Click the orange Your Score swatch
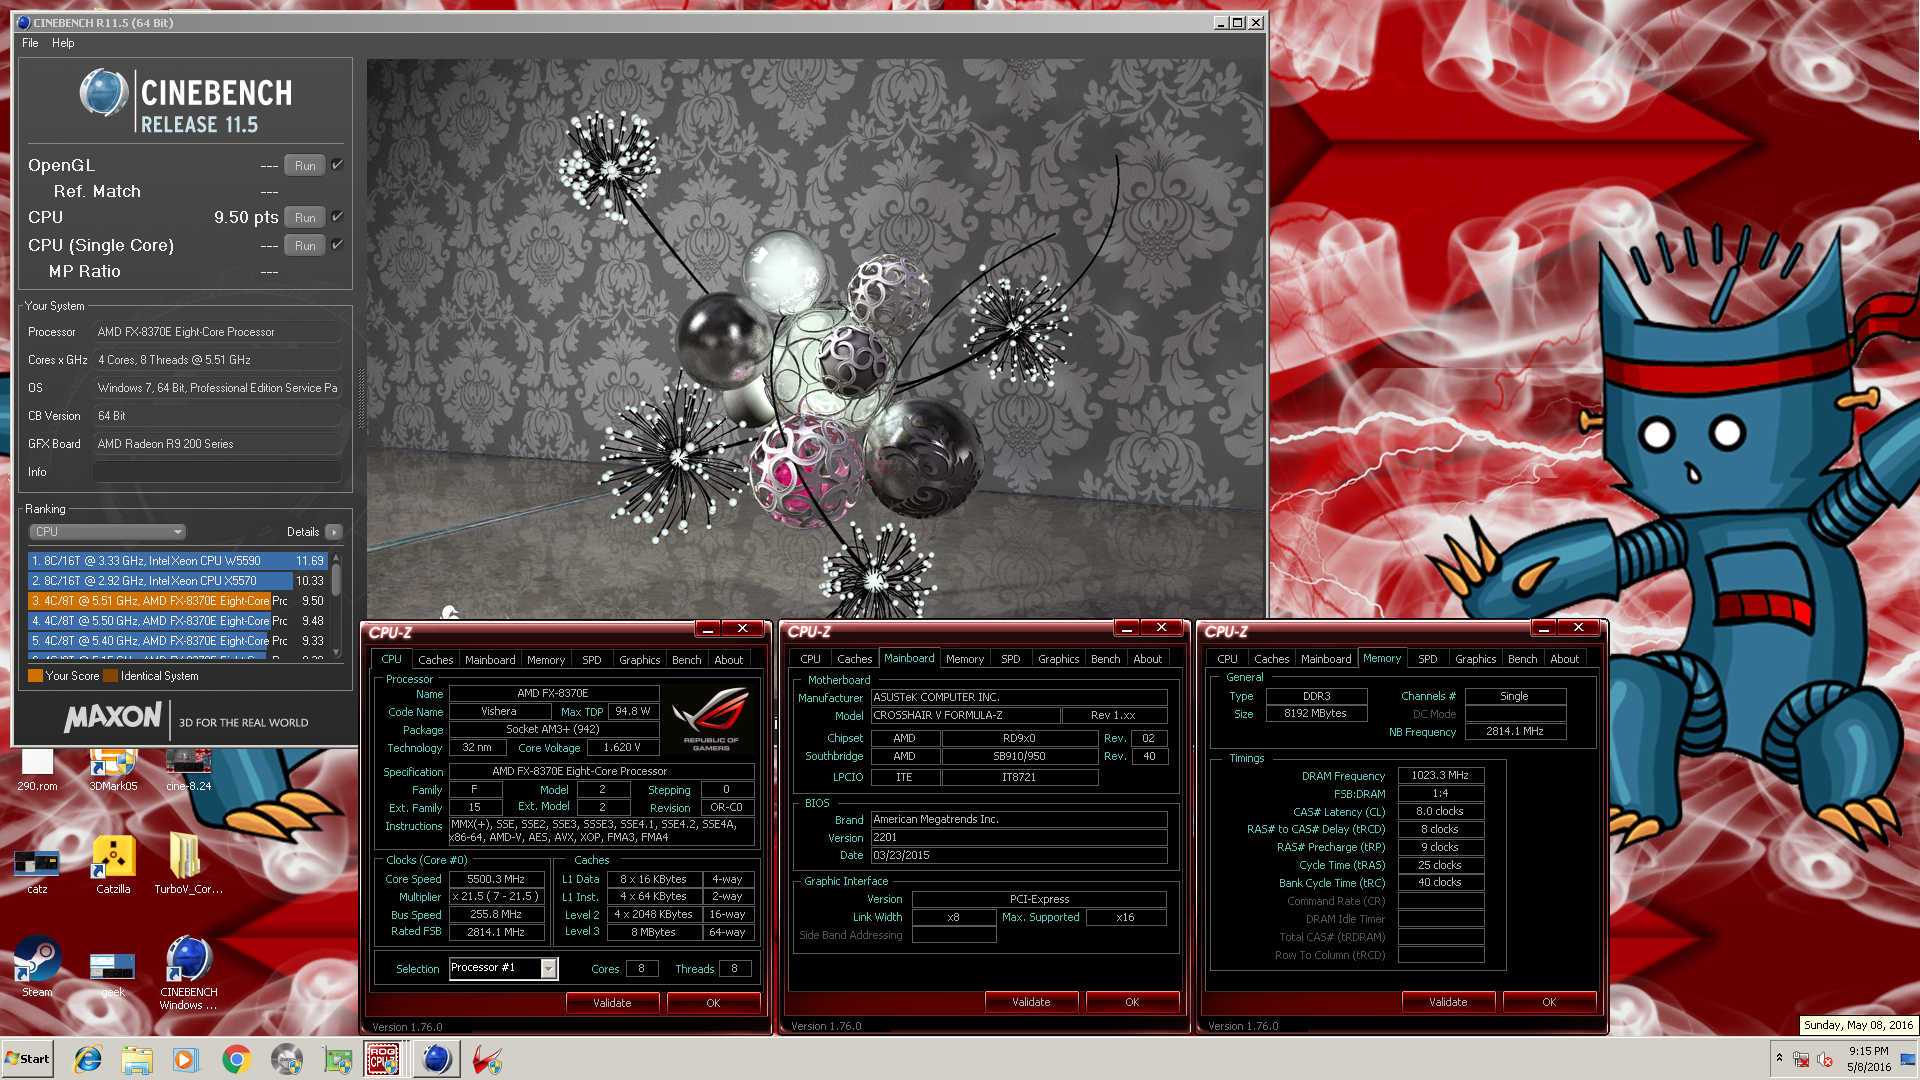The image size is (1920, 1080). pyautogui.click(x=36, y=676)
